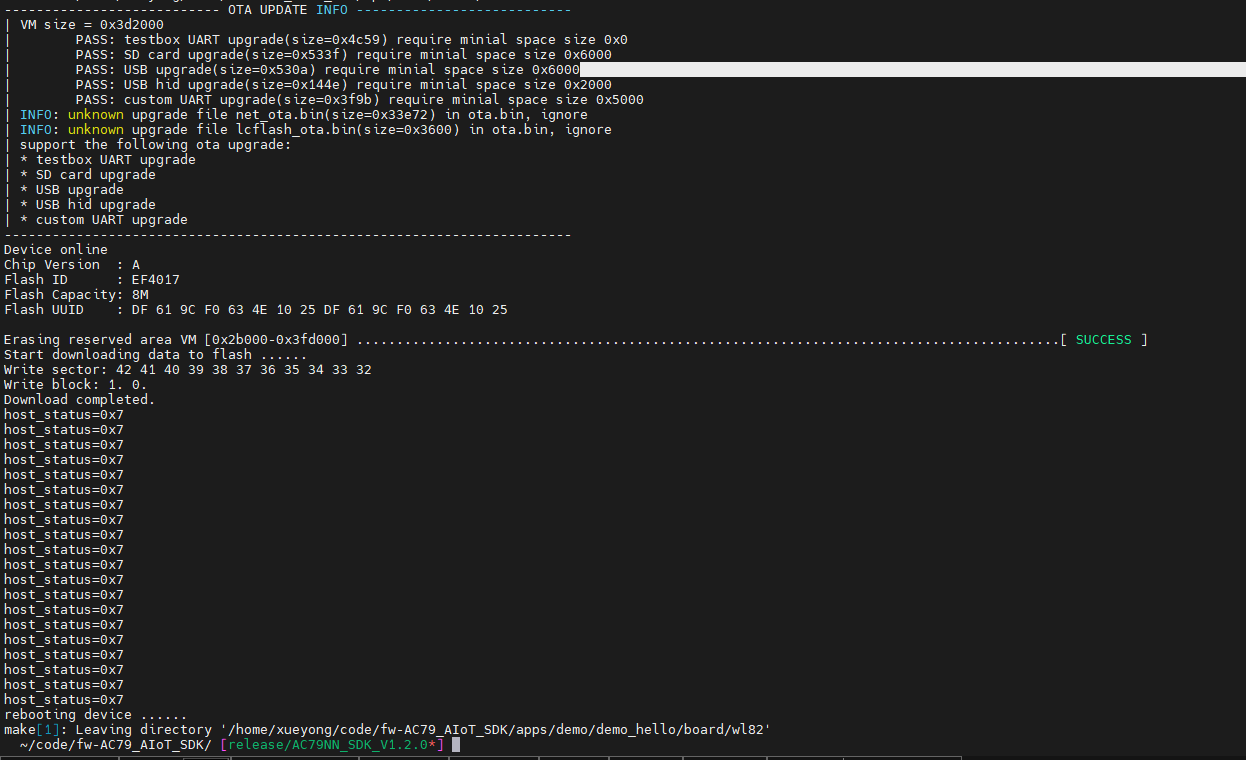Image resolution: width=1246 pixels, height=760 pixels.
Task: Click the Download completed message
Action: 80,400
